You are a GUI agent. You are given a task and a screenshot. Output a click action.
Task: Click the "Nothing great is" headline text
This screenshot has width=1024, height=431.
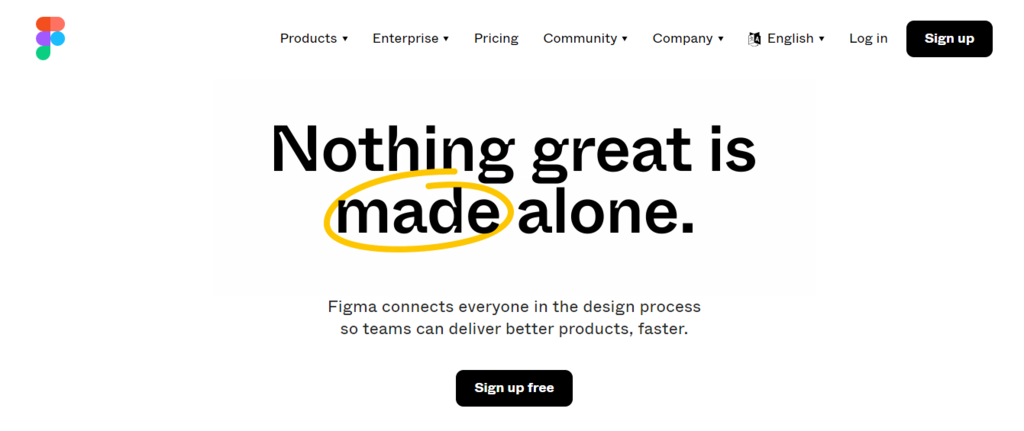513,150
